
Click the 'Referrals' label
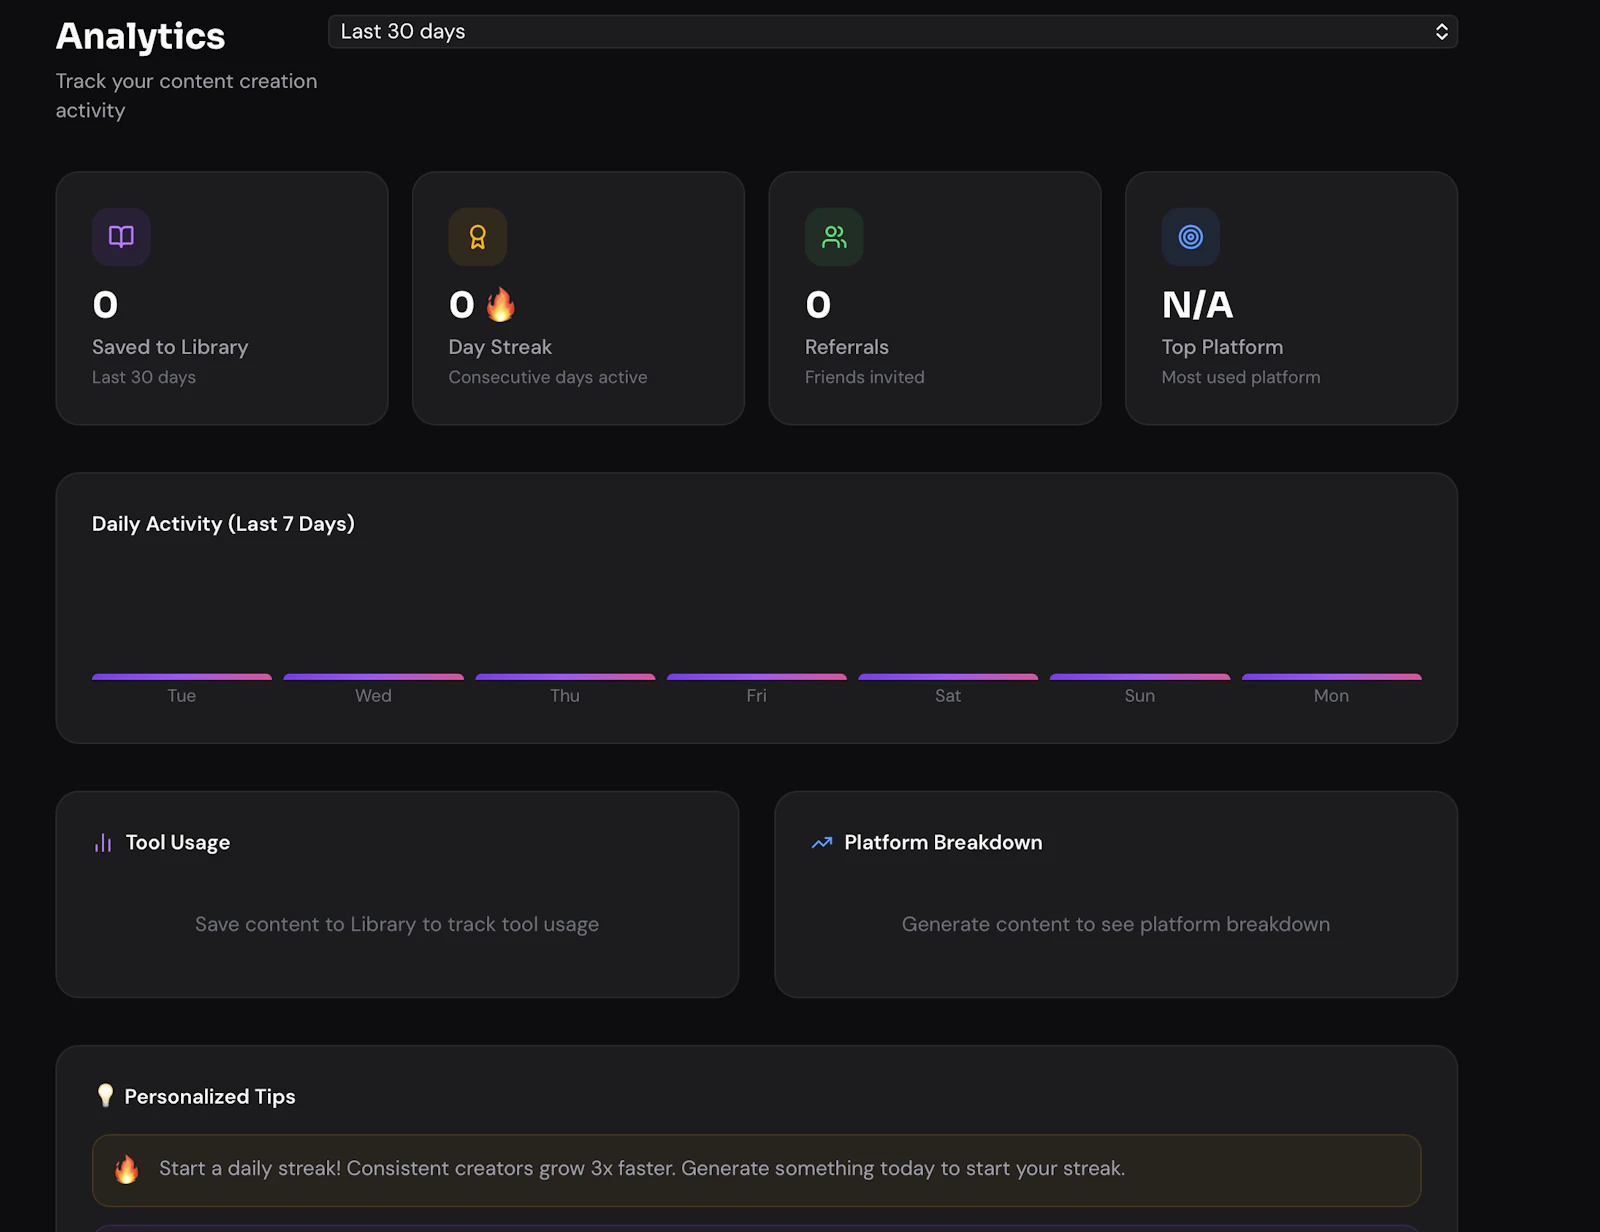point(847,347)
